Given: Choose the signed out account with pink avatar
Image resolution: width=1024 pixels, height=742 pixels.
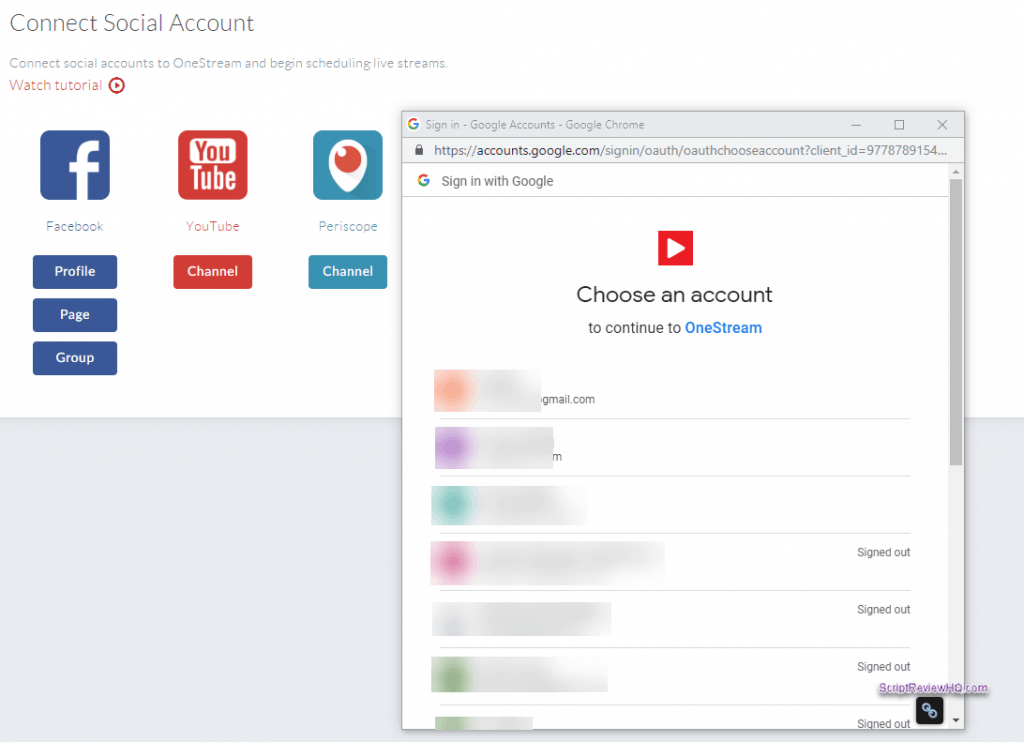Looking at the screenshot, I should (x=673, y=563).
